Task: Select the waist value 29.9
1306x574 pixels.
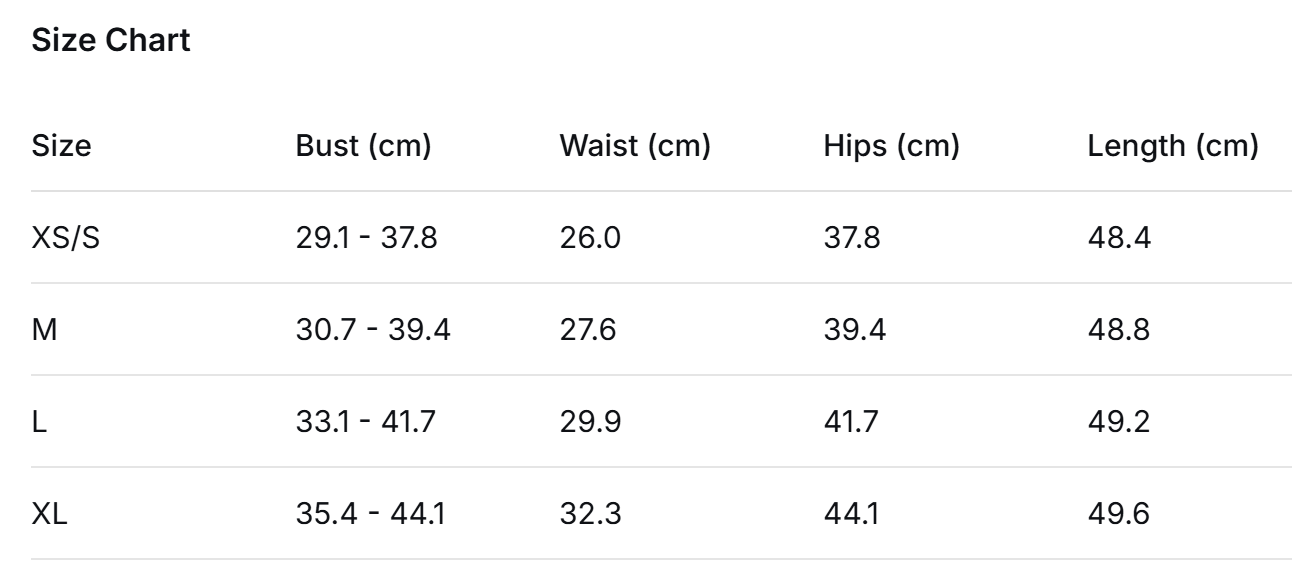Action: [590, 422]
